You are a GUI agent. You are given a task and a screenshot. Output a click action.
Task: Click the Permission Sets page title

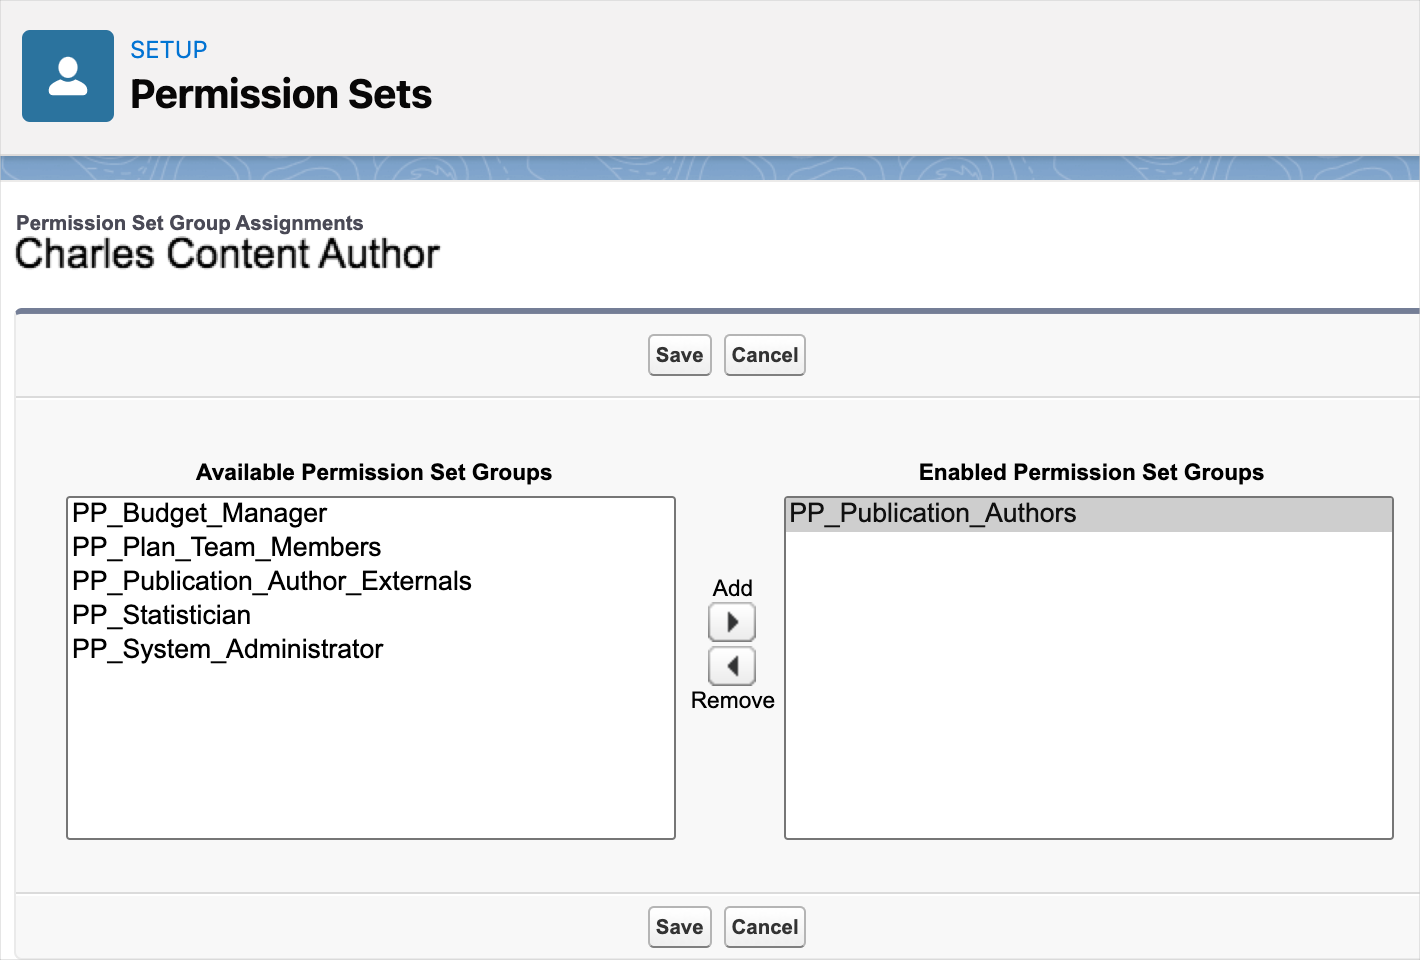tap(281, 94)
